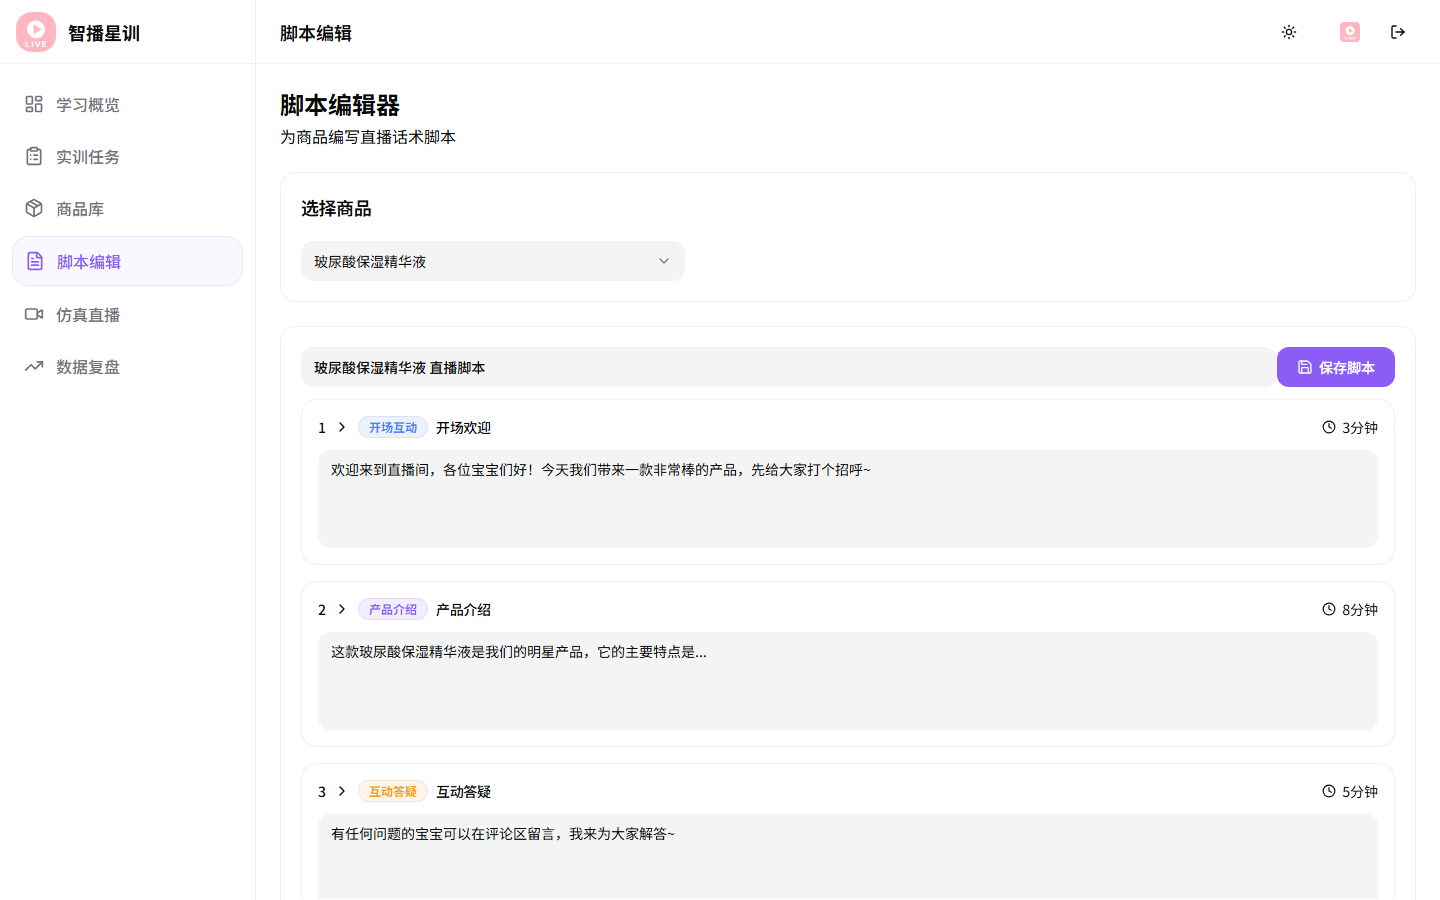This screenshot has width=1440, height=900.
Task: Click the logout arrow icon top right
Action: tap(1398, 31)
